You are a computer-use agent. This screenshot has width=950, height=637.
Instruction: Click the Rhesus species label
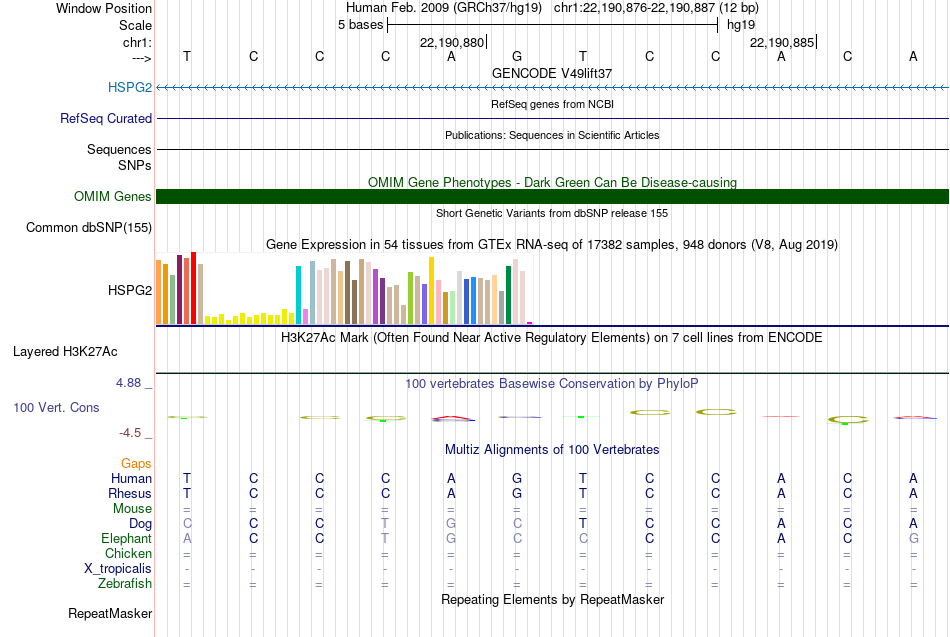tap(130, 493)
